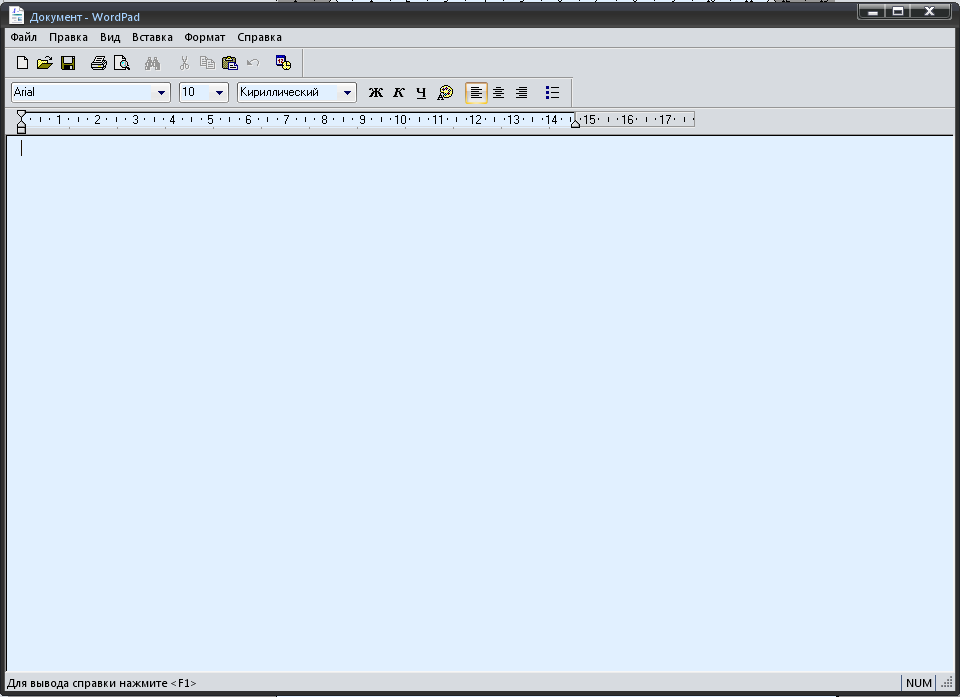
Task: Click the Copy icon in toolbar
Action: coord(207,62)
